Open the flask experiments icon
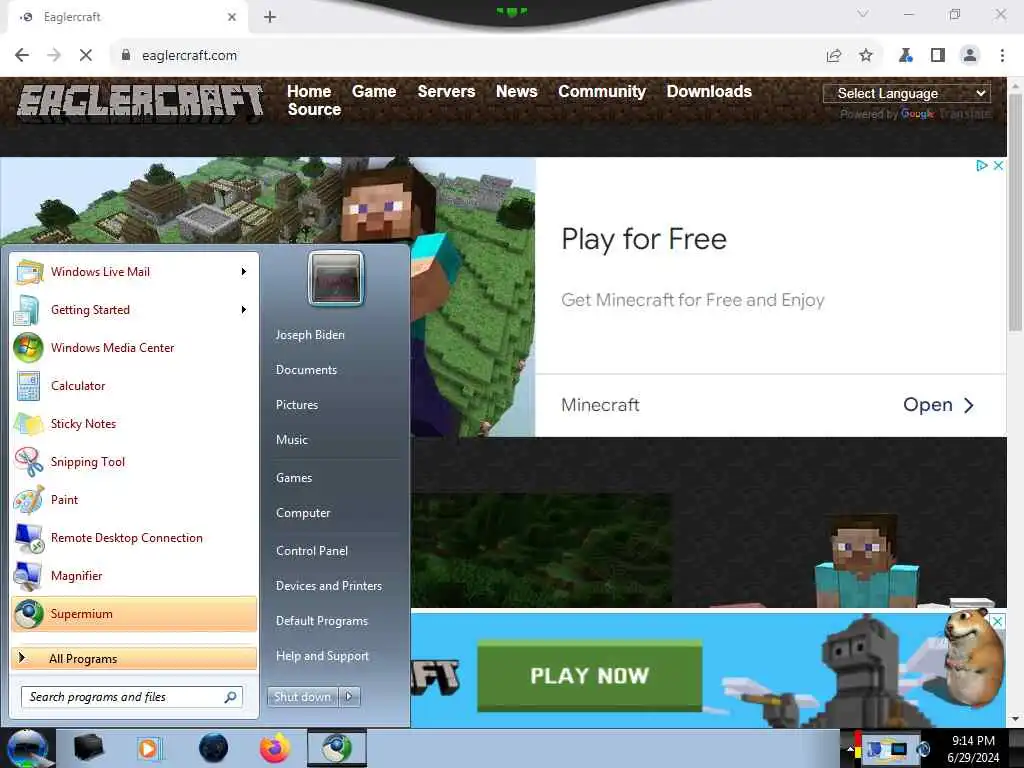The width and height of the screenshot is (1024, 768). pos(906,56)
